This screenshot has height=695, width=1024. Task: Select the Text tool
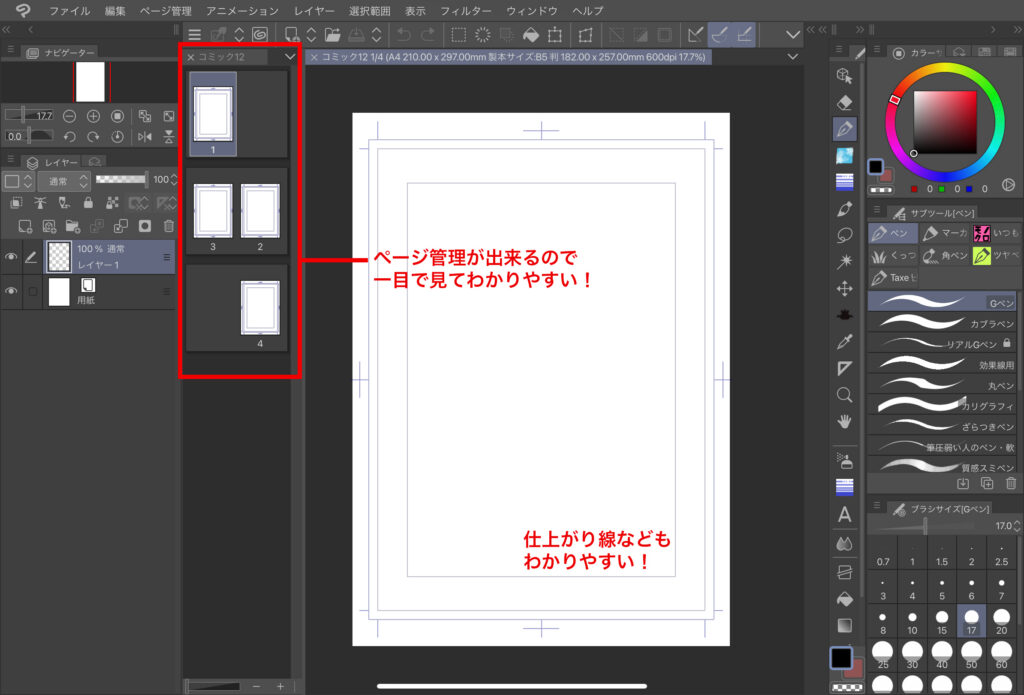coord(844,515)
